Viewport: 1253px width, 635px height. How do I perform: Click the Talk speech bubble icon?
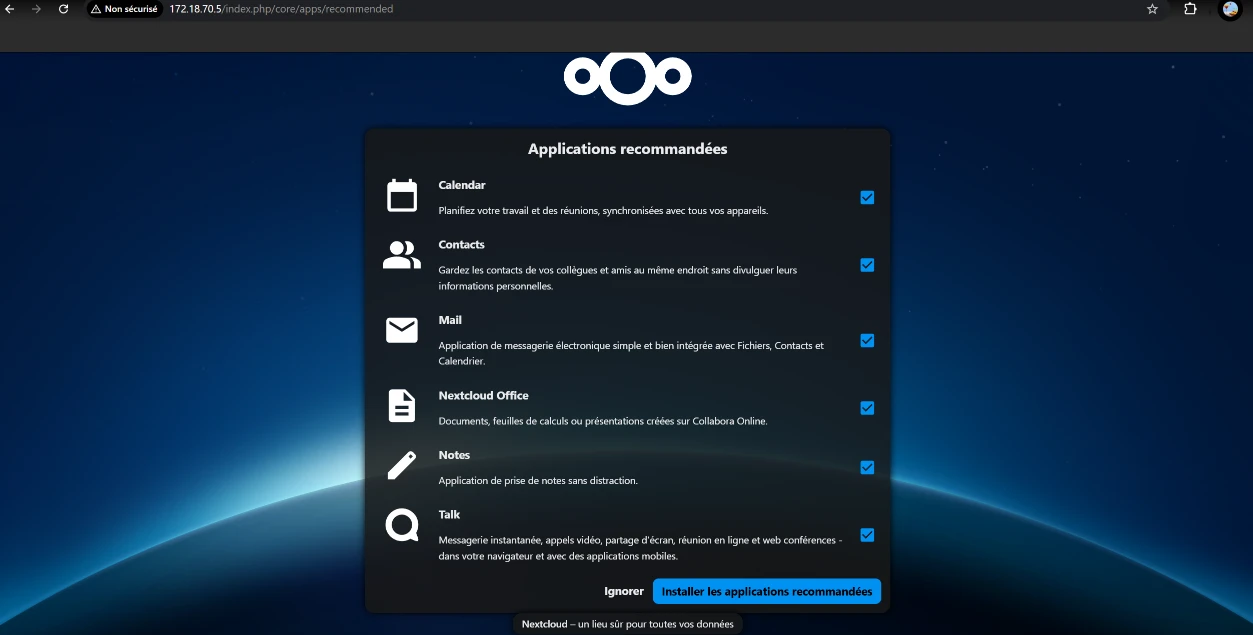point(402,525)
